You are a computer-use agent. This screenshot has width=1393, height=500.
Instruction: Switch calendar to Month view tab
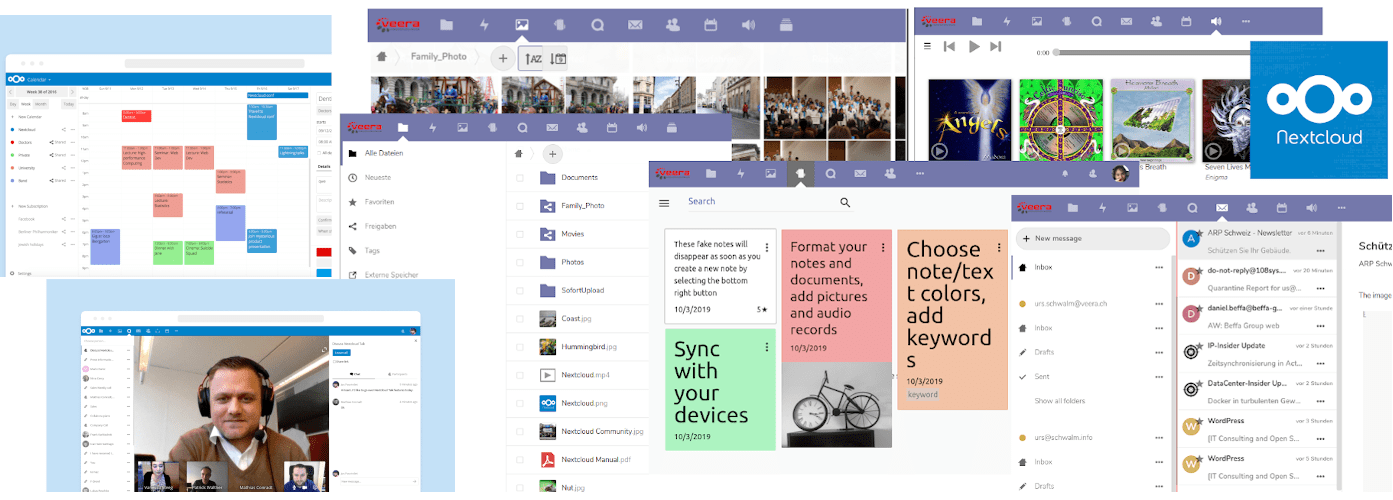(41, 104)
